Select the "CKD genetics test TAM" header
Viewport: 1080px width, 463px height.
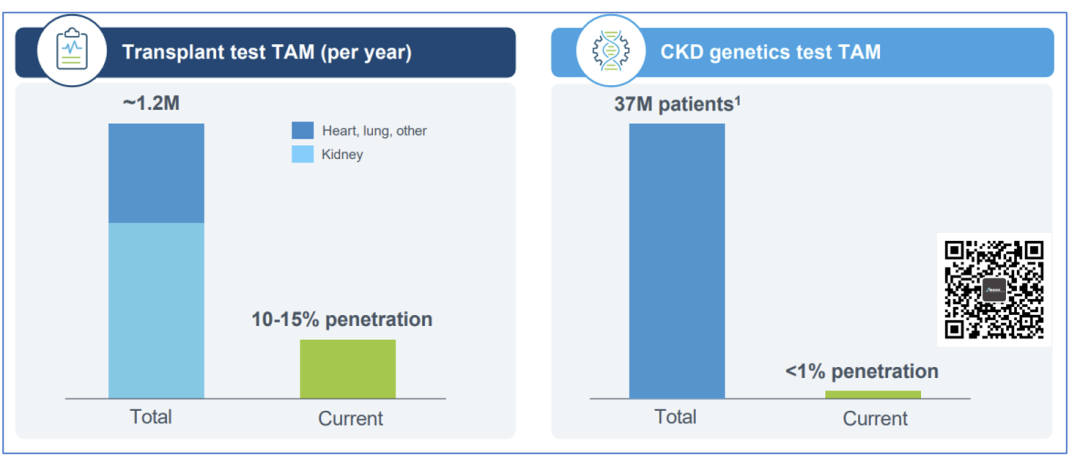pos(770,52)
